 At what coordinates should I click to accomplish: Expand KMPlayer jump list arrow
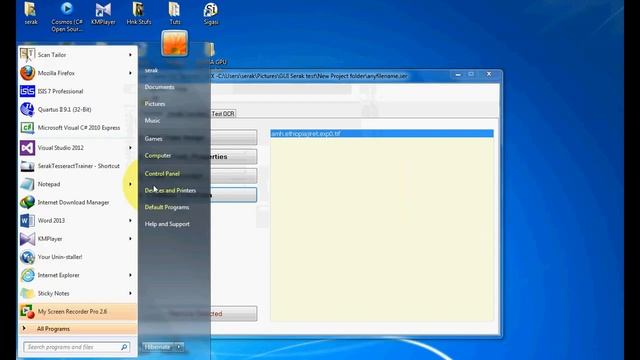coord(130,239)
